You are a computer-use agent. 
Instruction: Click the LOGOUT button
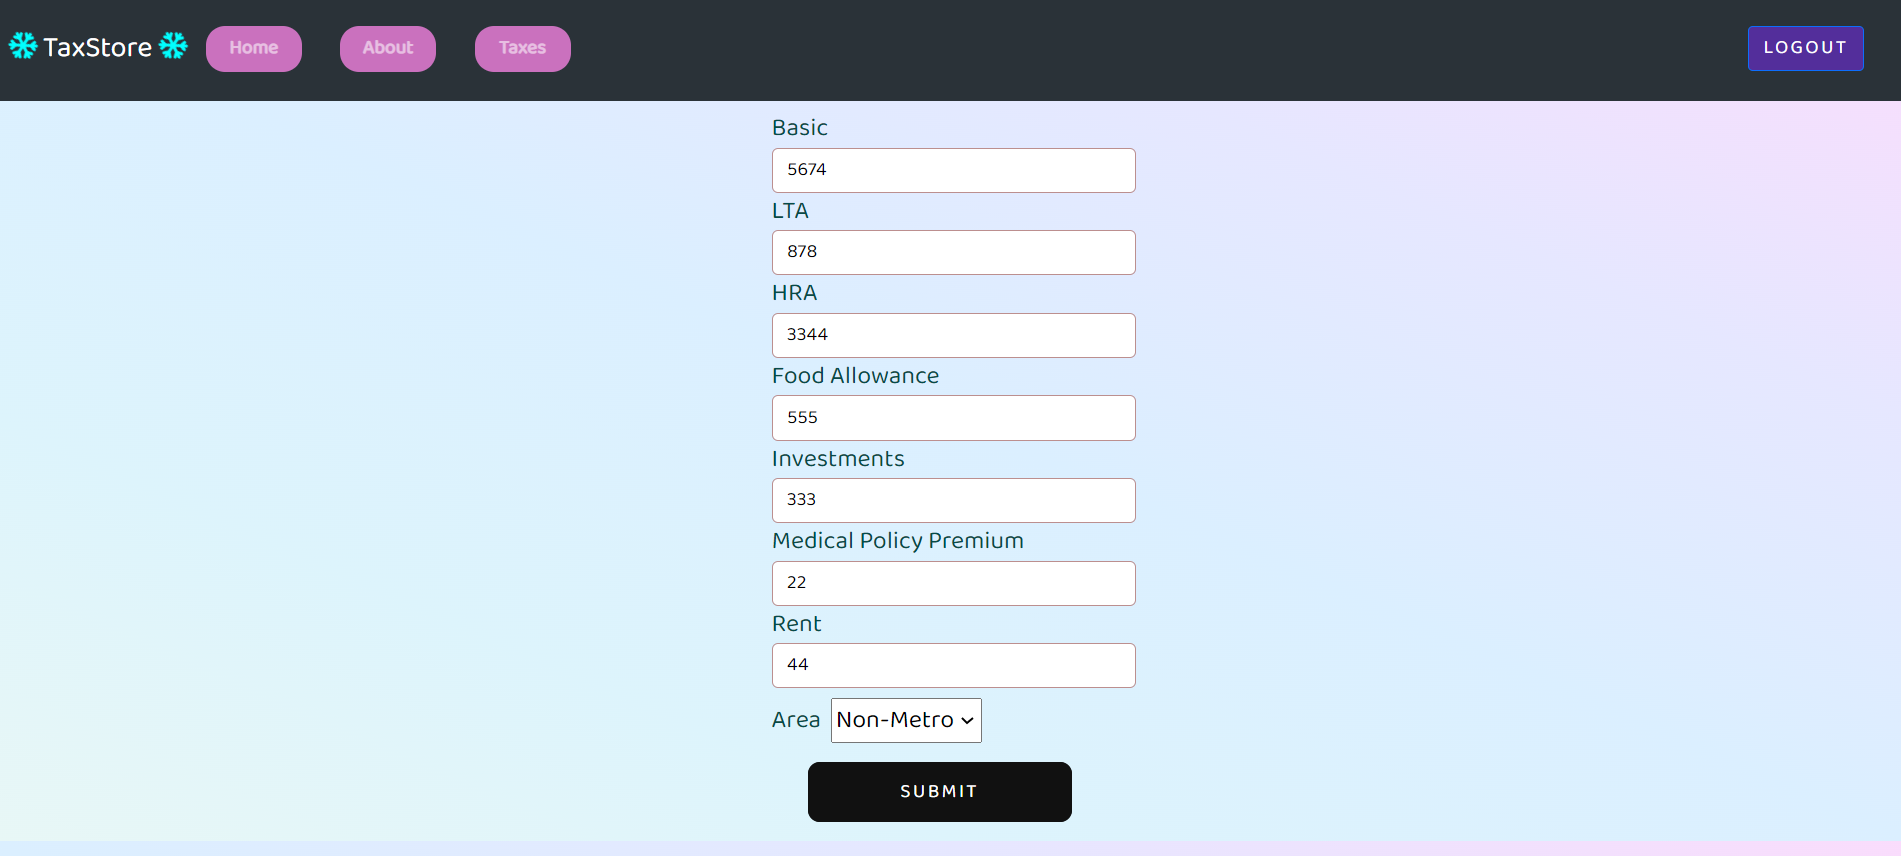click(1804, 47)
